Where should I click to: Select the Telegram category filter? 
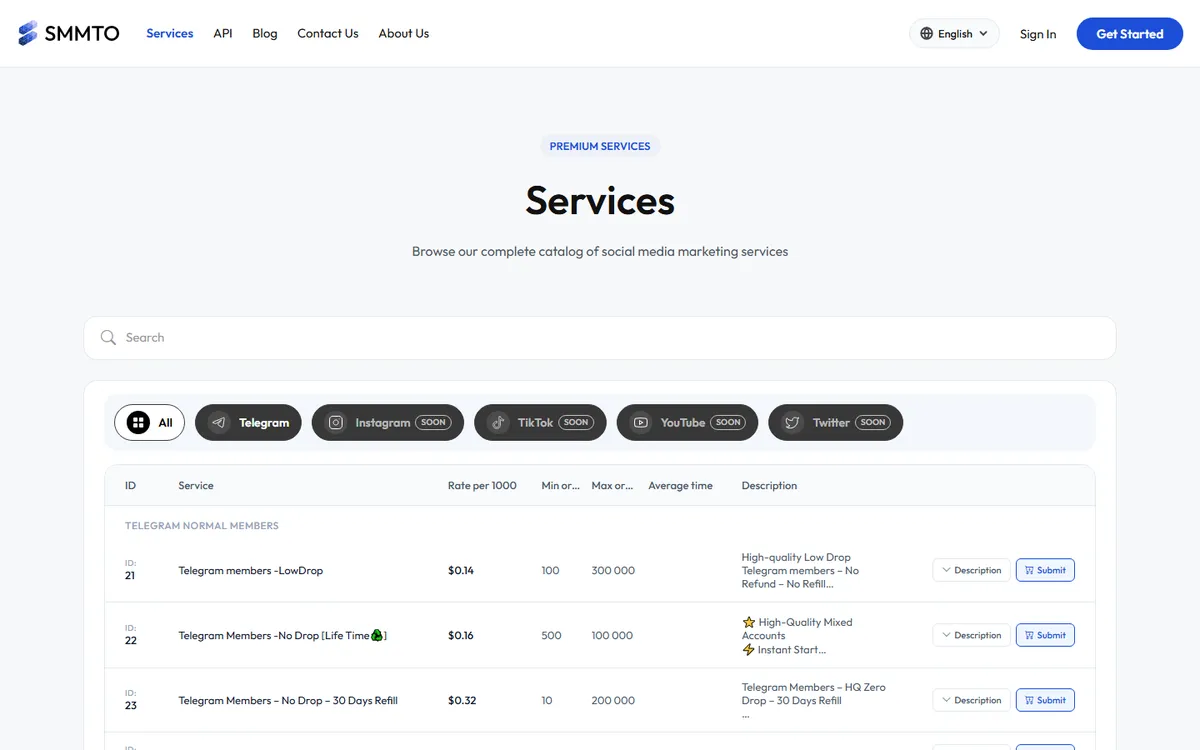(248, 422)
